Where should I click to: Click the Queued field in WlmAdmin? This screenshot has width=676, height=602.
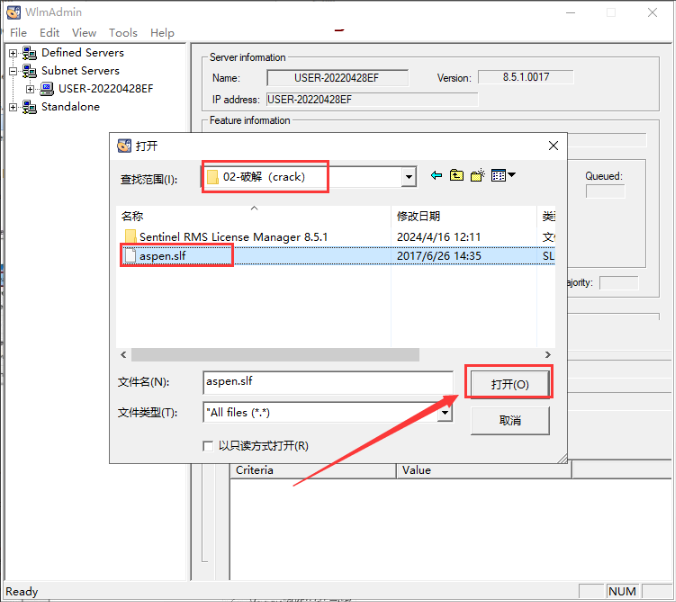[605, 191]
